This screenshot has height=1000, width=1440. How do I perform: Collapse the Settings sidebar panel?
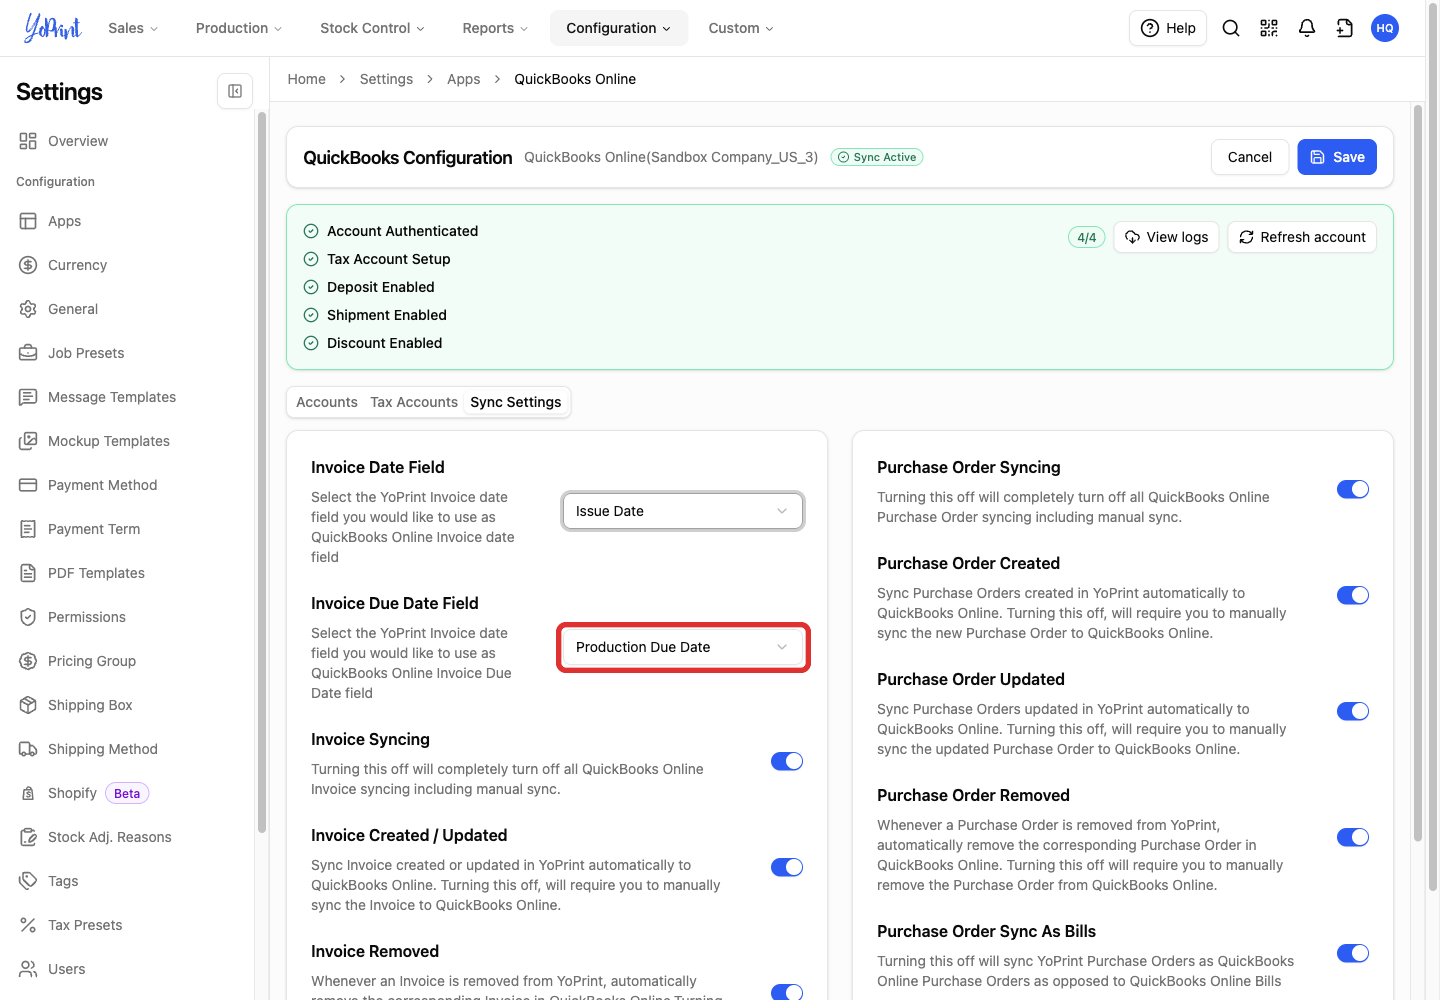(235, 91)
